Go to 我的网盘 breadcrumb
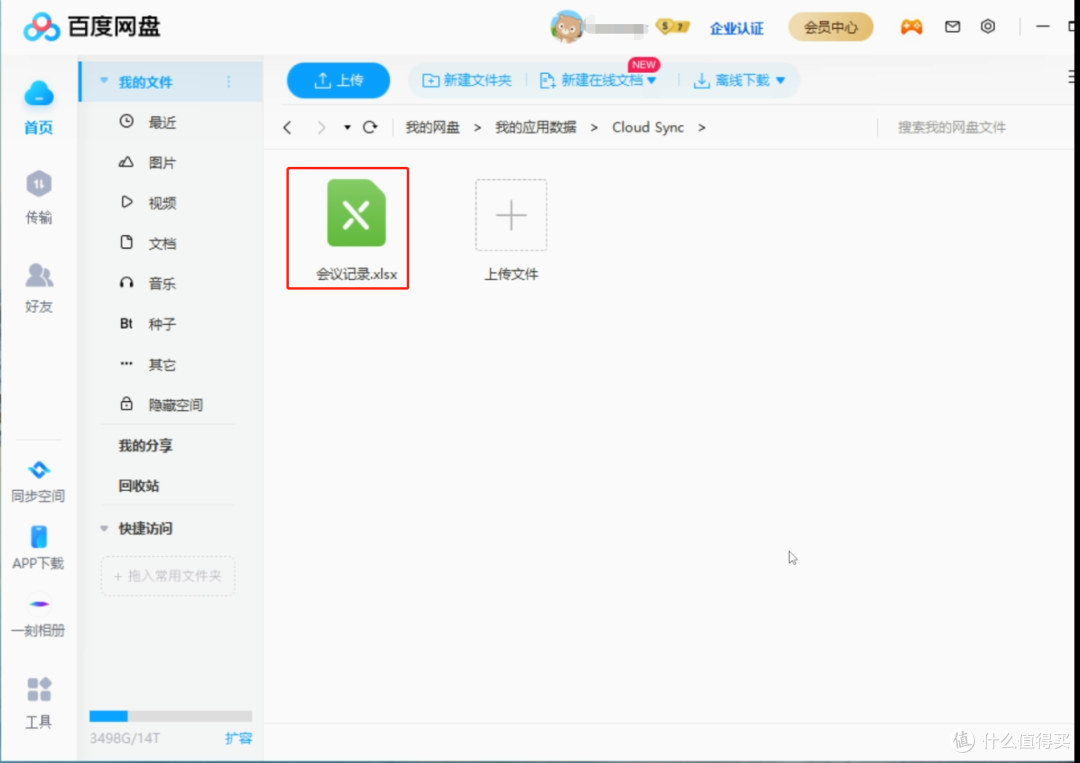 (x=432, y=127)
